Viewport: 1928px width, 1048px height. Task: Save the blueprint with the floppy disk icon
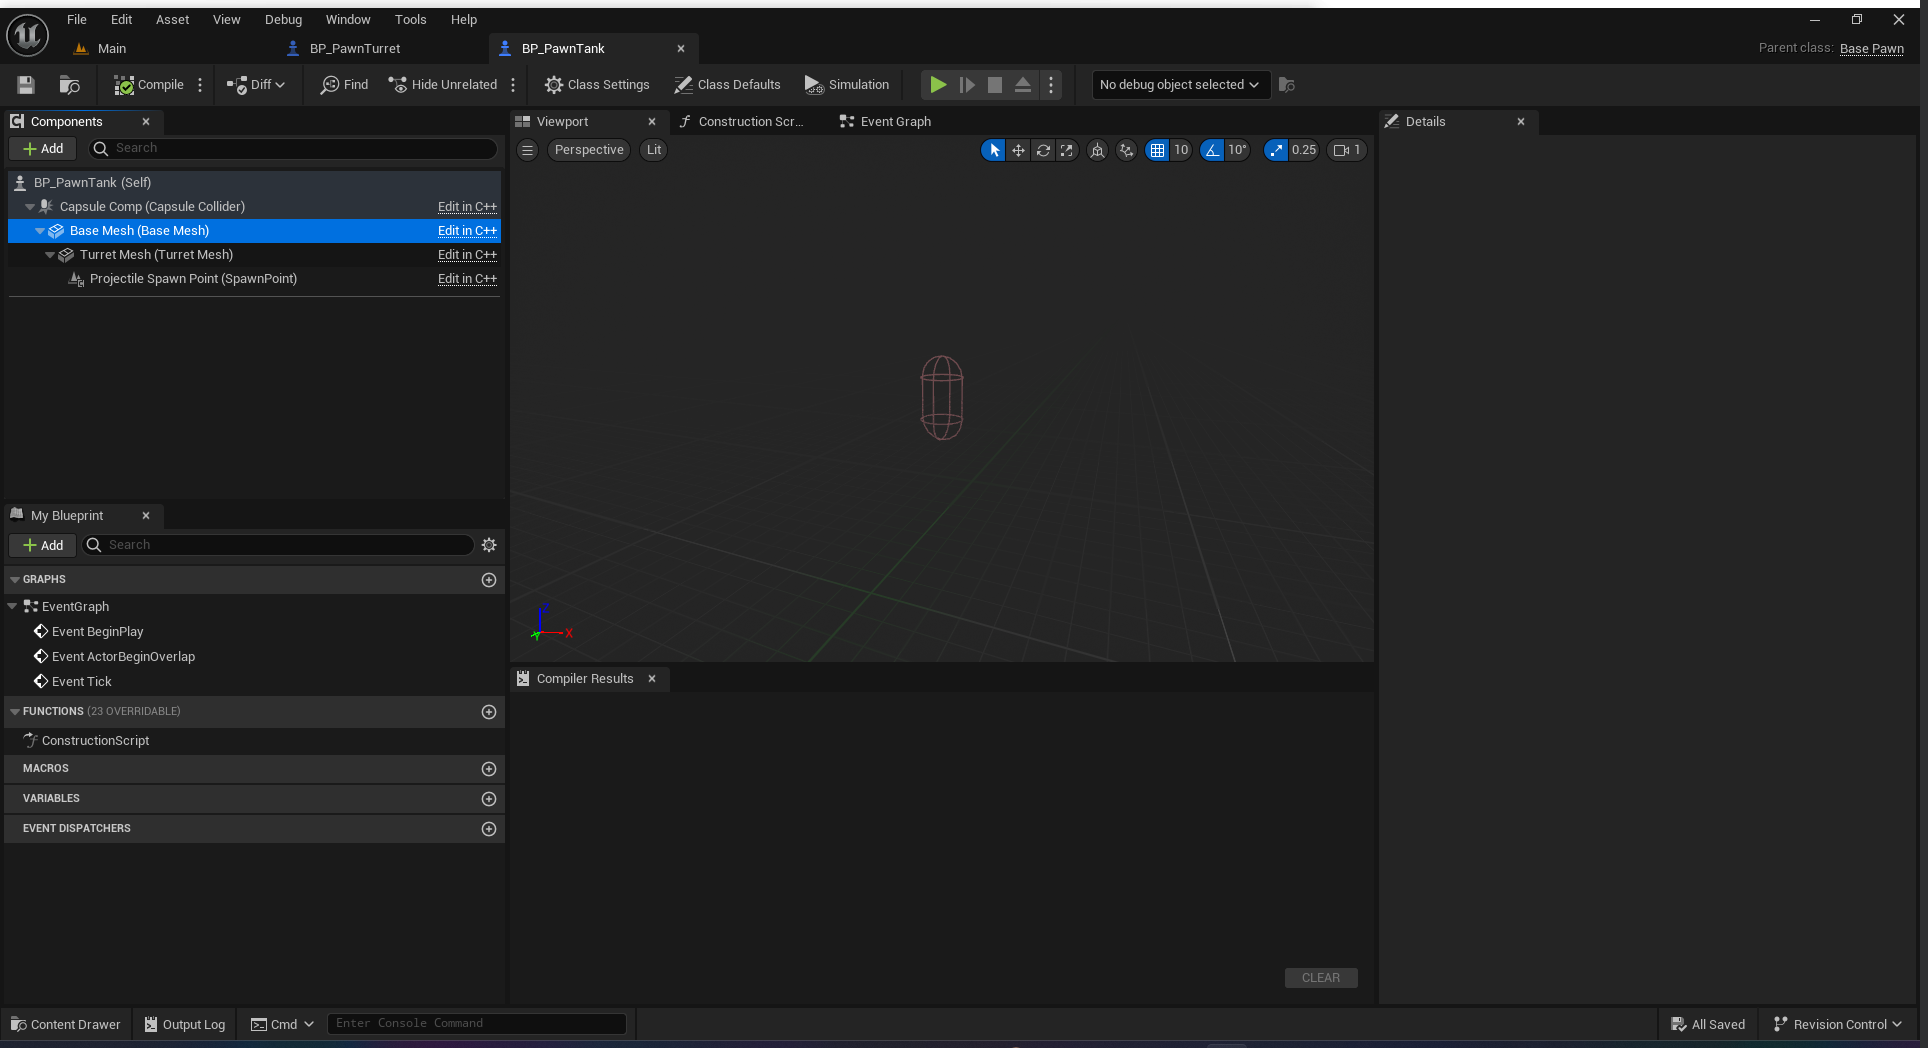[x=26, y=85]
